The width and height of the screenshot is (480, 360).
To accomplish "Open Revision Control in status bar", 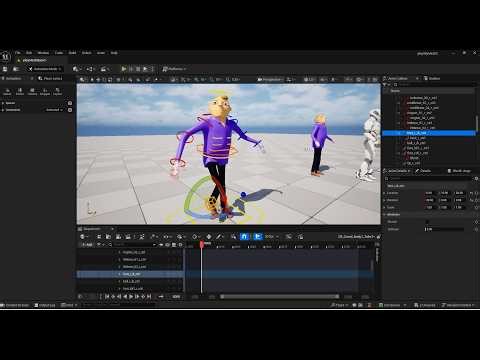I will pyautogui.click(x=458, y=305).
